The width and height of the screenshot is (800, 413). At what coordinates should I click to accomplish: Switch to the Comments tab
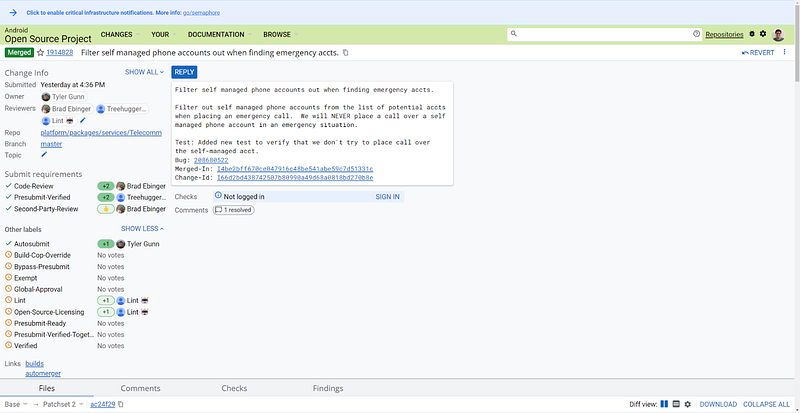tap(140, 388)
